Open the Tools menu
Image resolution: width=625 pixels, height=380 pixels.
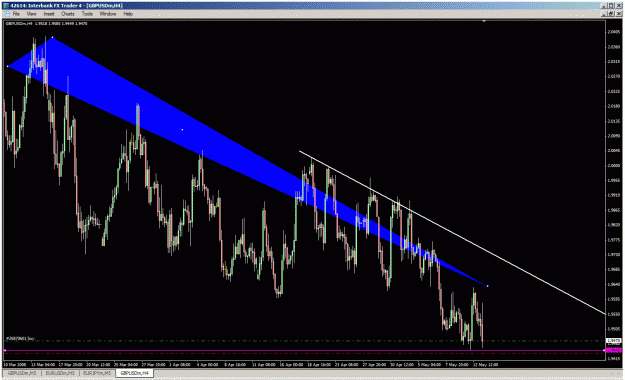coord(87,14)
